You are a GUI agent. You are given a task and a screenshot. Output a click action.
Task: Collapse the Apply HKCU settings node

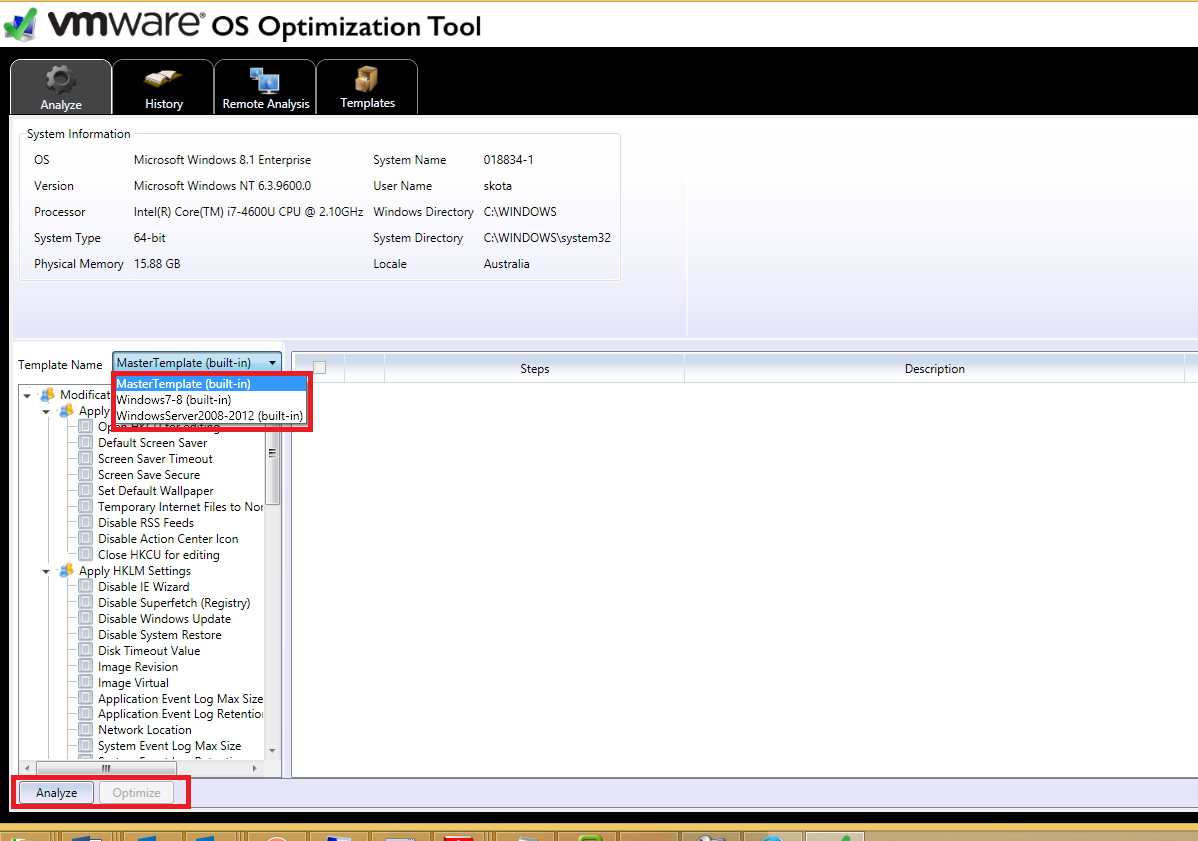(46, 412)
